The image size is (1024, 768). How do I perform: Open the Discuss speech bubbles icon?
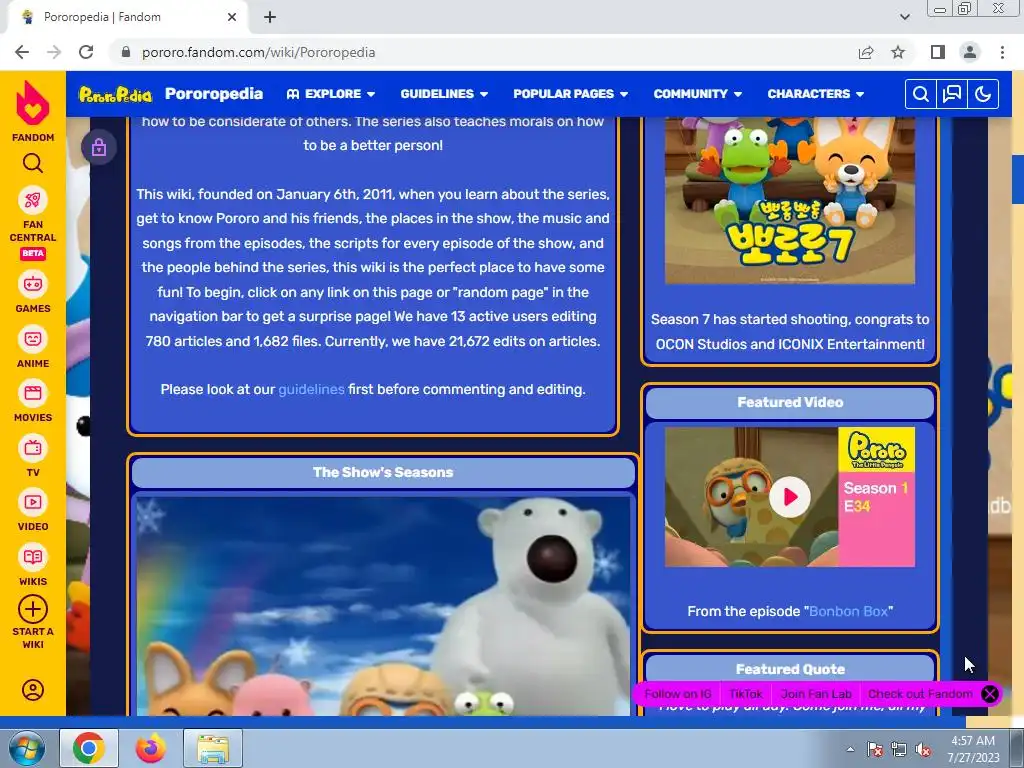(952, 94)
